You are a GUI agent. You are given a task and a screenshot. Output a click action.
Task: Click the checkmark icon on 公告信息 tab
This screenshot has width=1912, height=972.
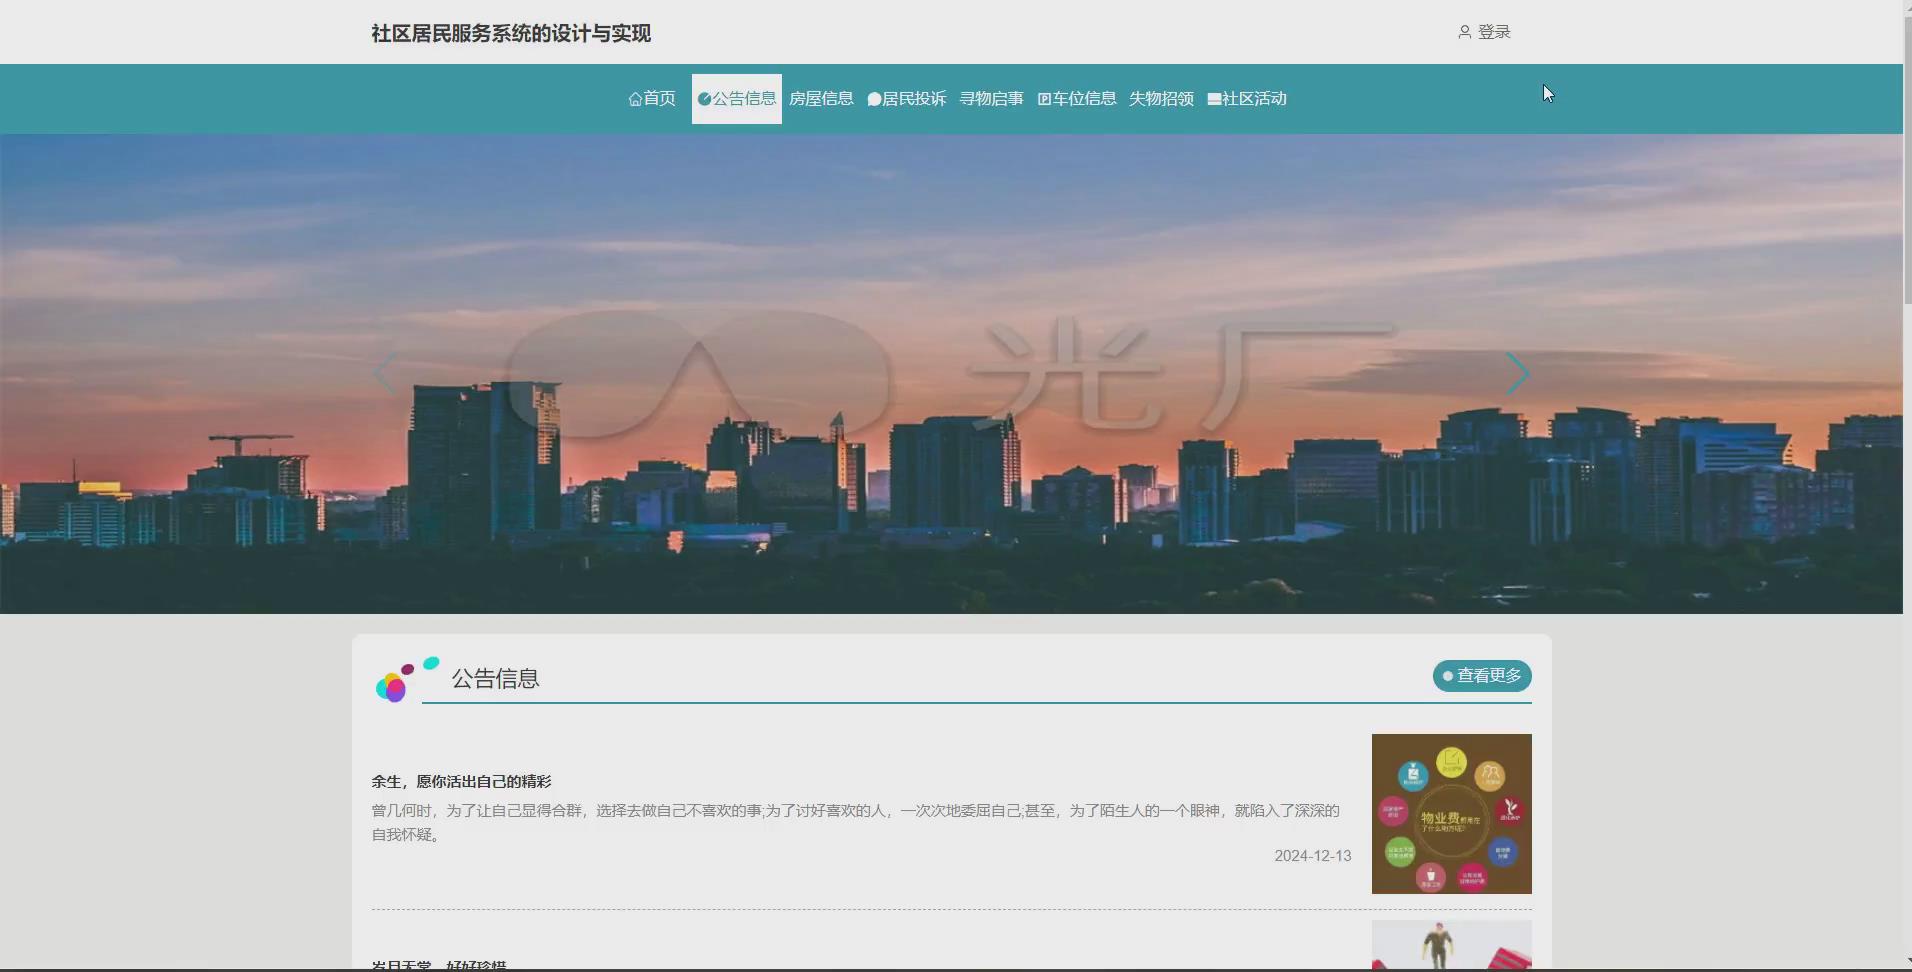pos(706,98)
